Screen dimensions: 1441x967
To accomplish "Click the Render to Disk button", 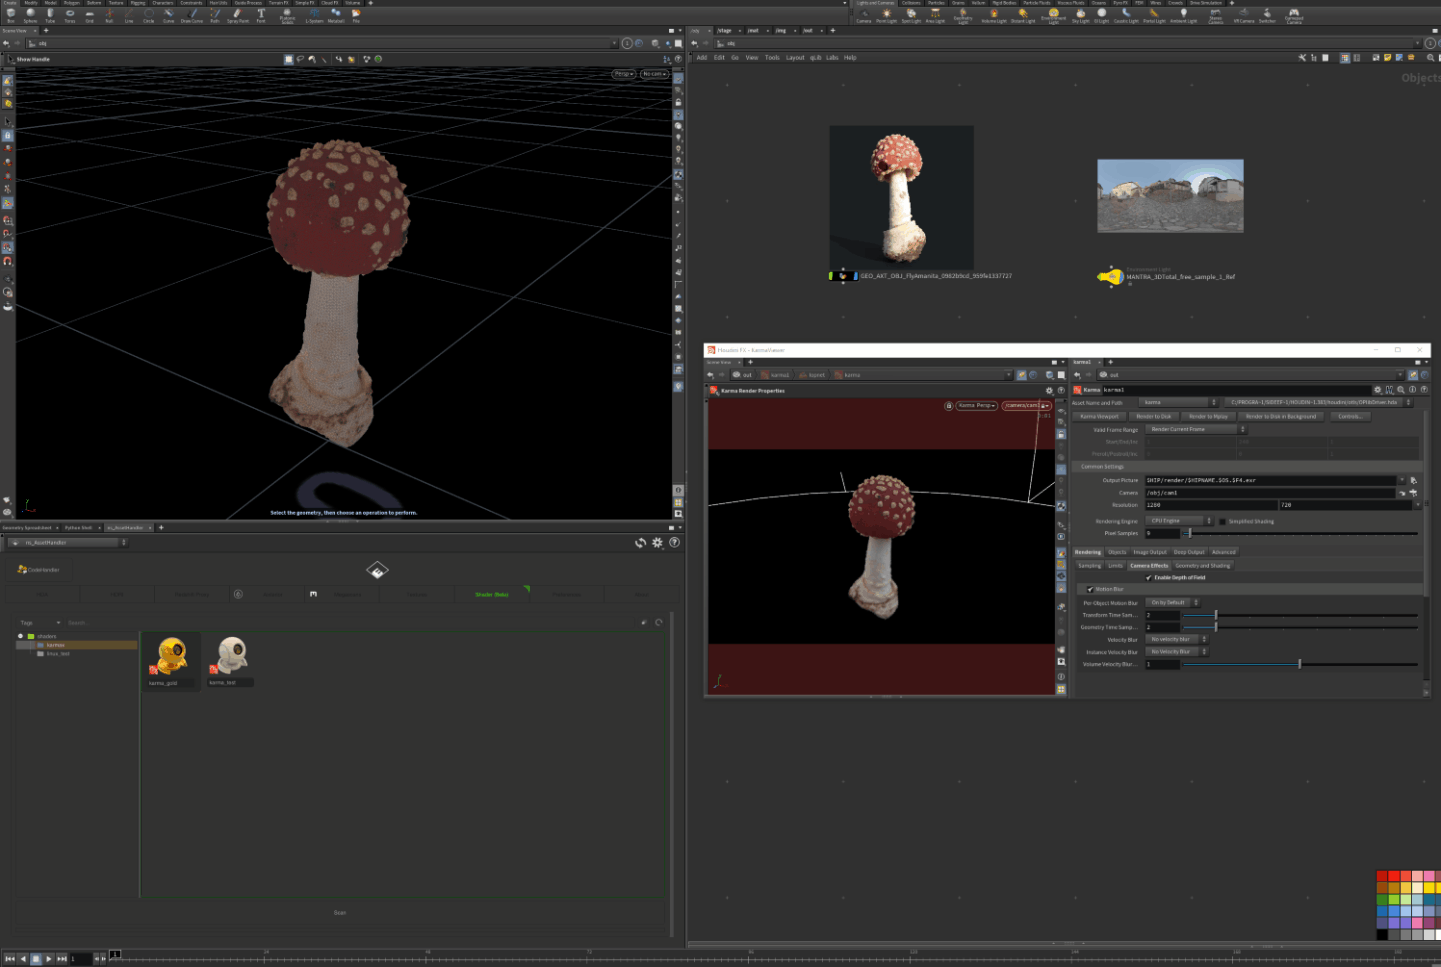I will coord(1153,417).
